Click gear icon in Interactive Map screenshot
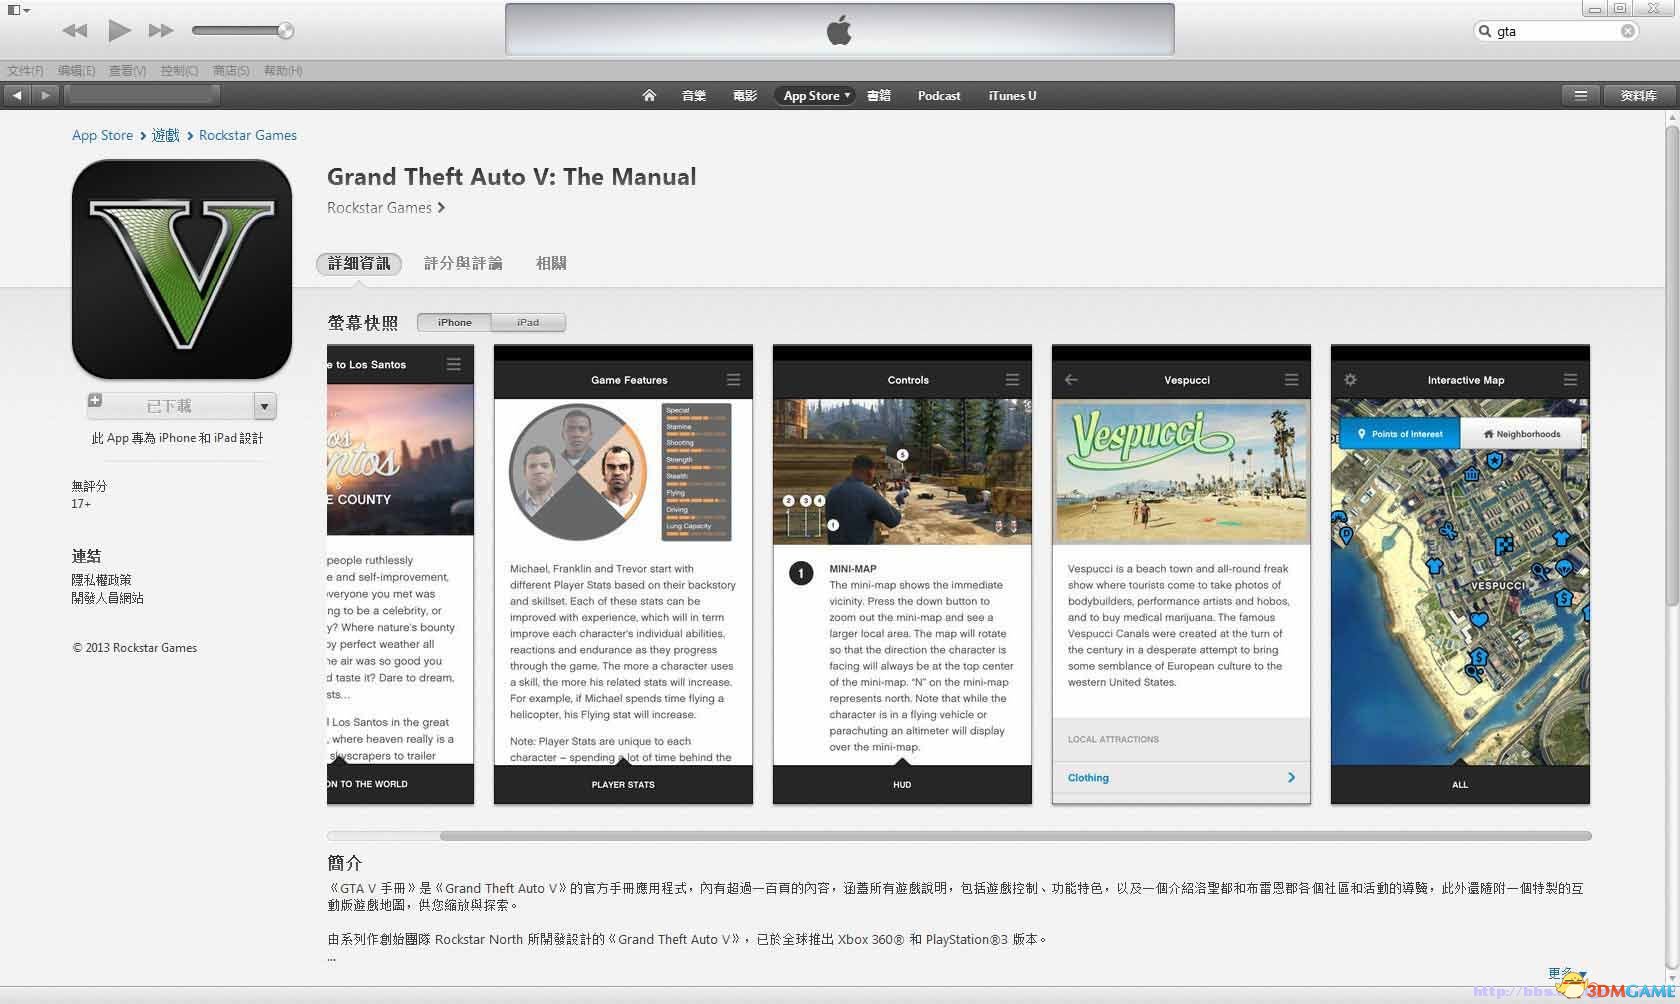The height and width of the screenshot is (1004, 1680). click(1350, 380)
